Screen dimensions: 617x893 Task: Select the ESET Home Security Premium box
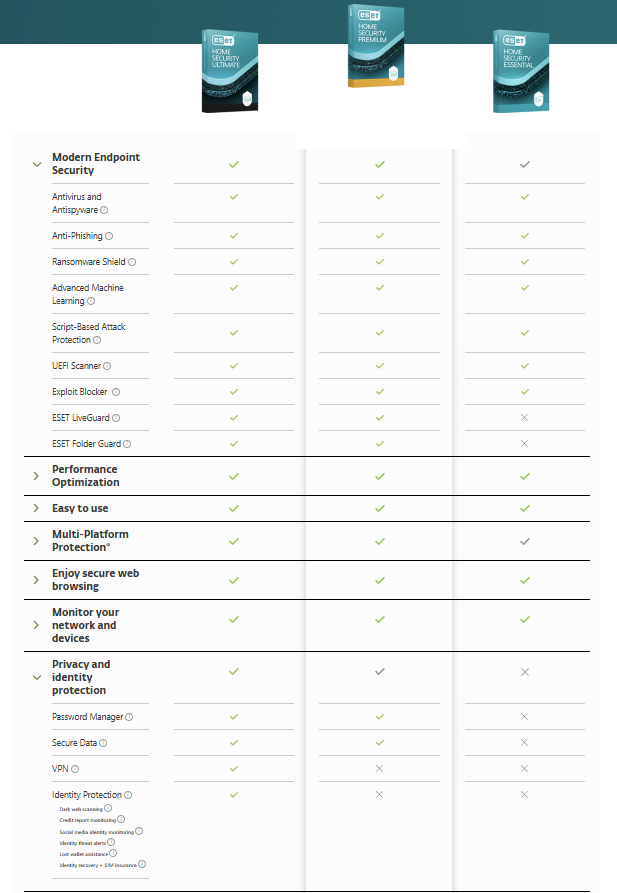click(x=379, y=47)
